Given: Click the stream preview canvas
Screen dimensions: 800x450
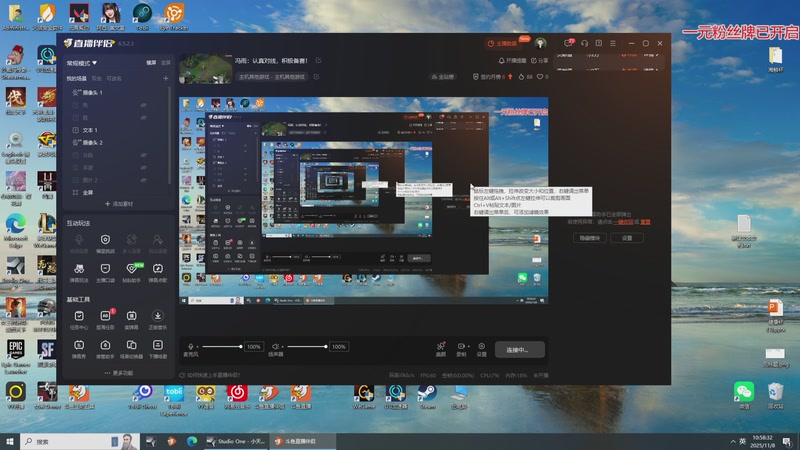Looking at the screenshot, I should click(363, 201).
